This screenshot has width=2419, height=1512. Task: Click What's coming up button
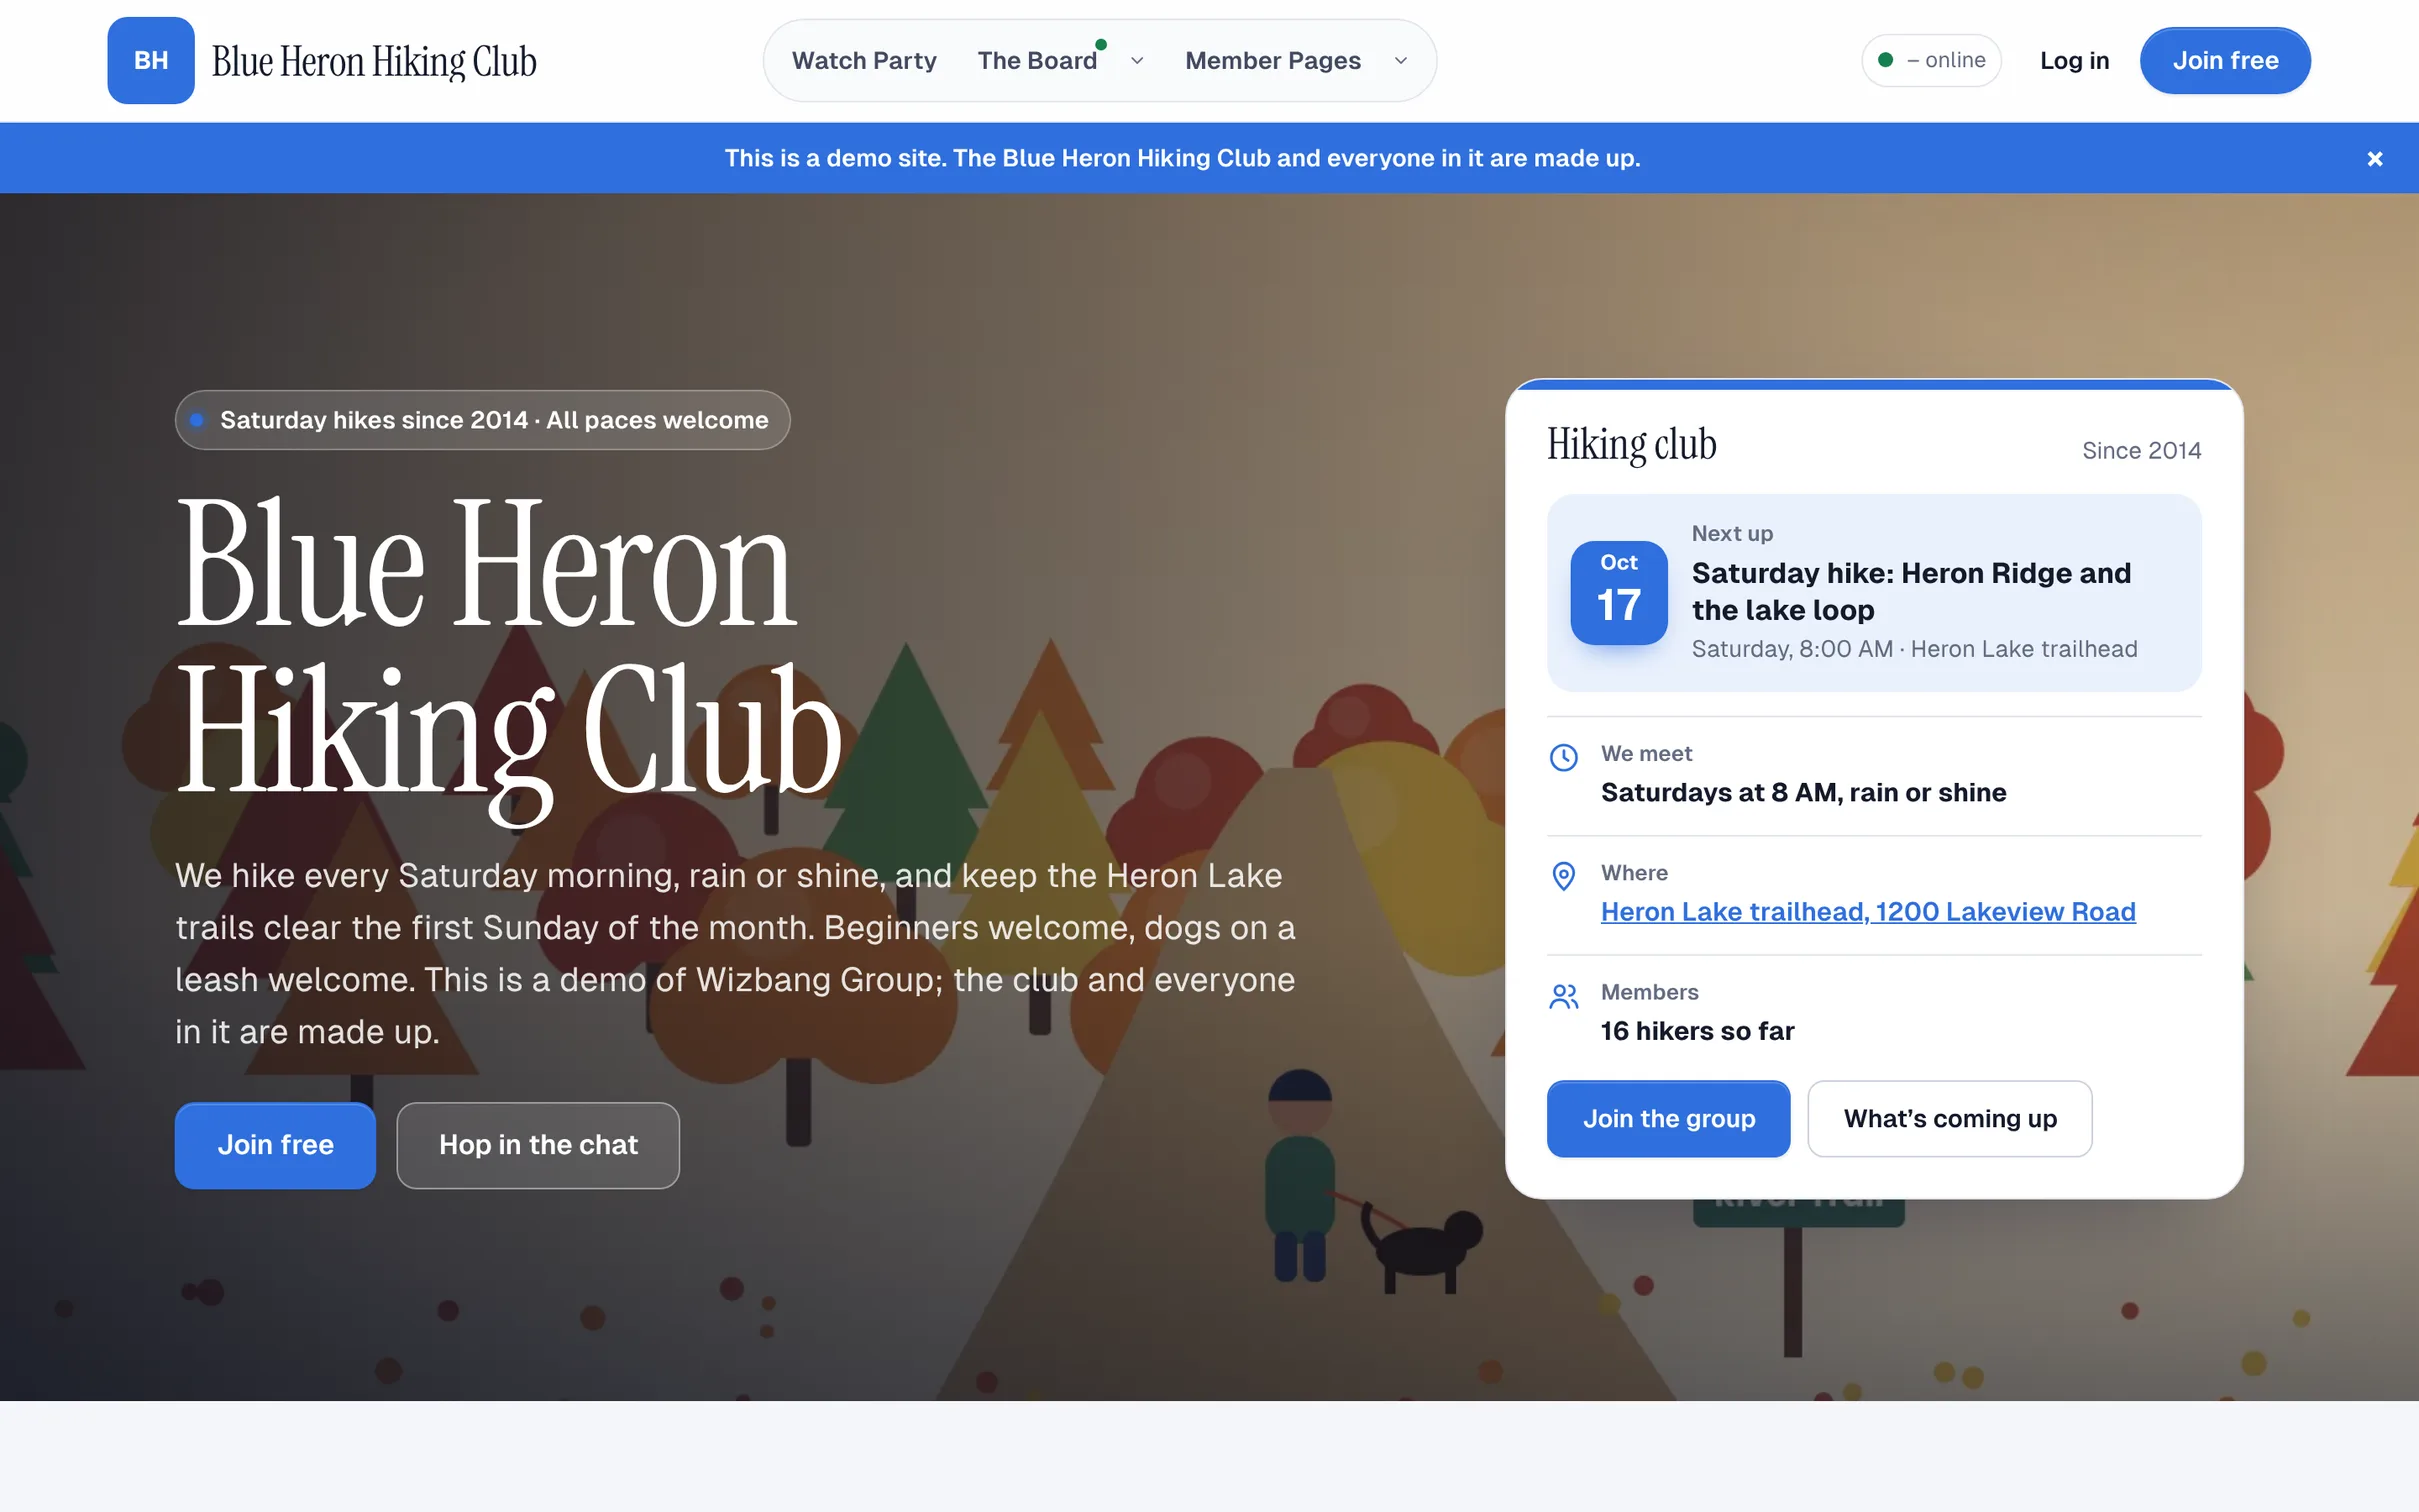(1950, 1118)
